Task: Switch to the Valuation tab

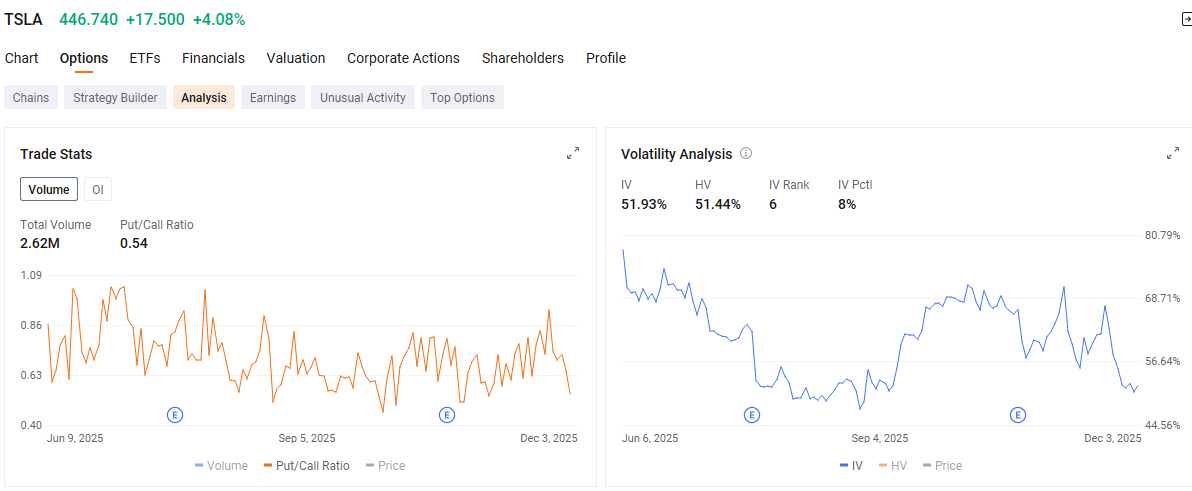Action: click(296, 58)
